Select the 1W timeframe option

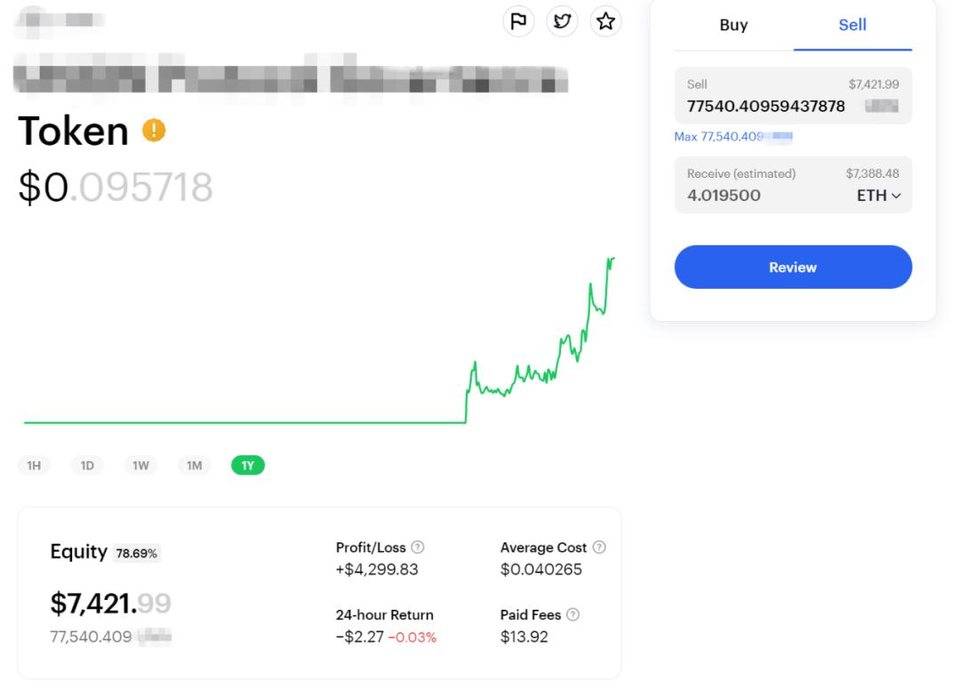(140, 465)
